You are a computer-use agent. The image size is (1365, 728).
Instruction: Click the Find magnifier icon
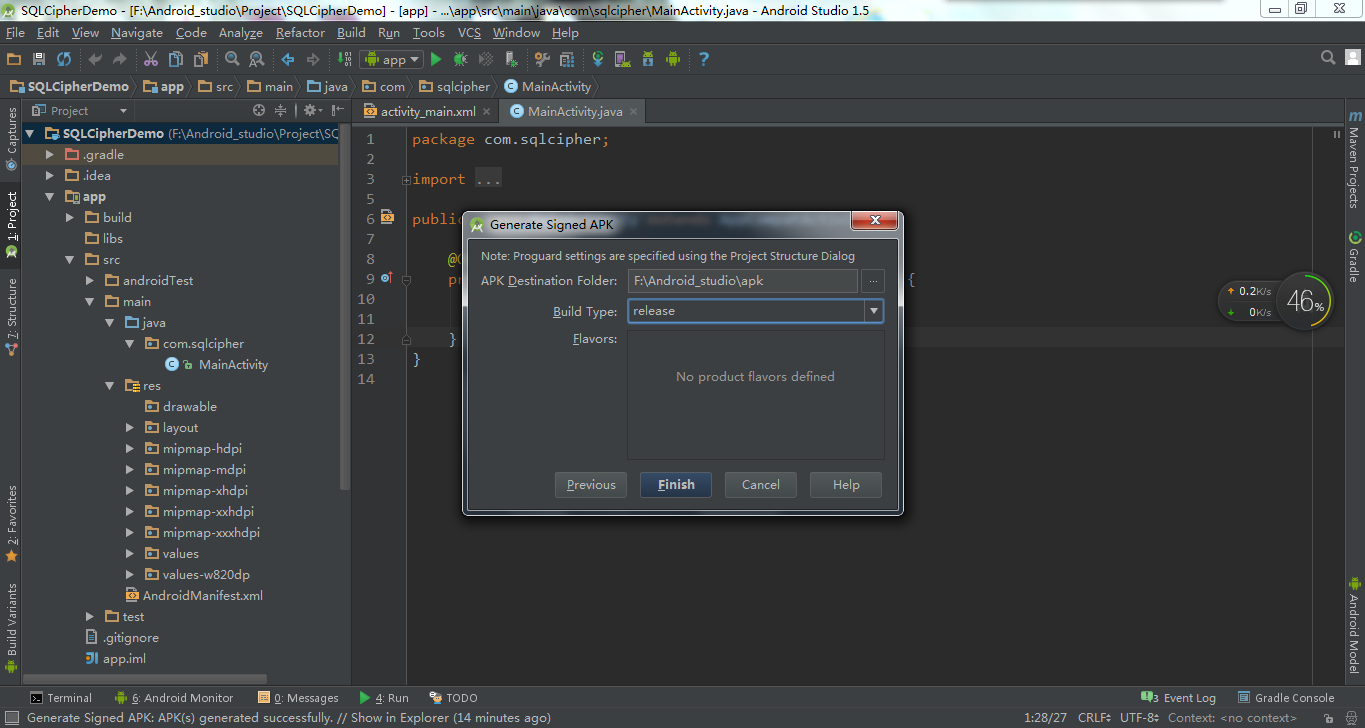click(232, 59)
